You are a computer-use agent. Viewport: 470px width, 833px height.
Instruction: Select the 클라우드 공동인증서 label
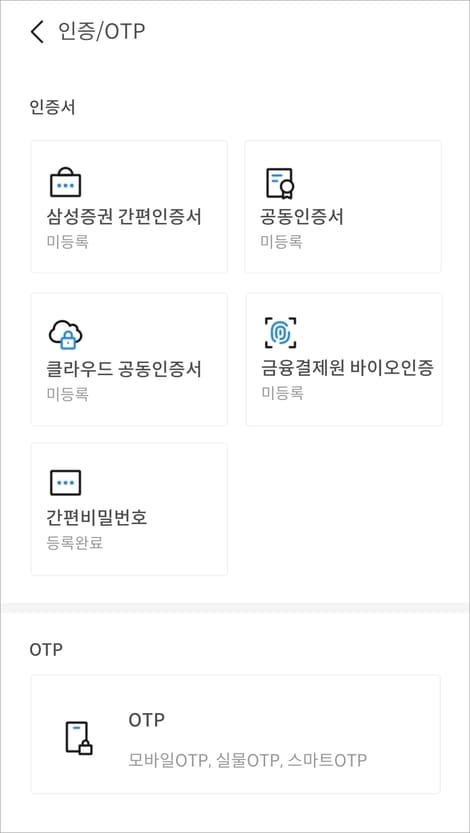tap(124, 369)
